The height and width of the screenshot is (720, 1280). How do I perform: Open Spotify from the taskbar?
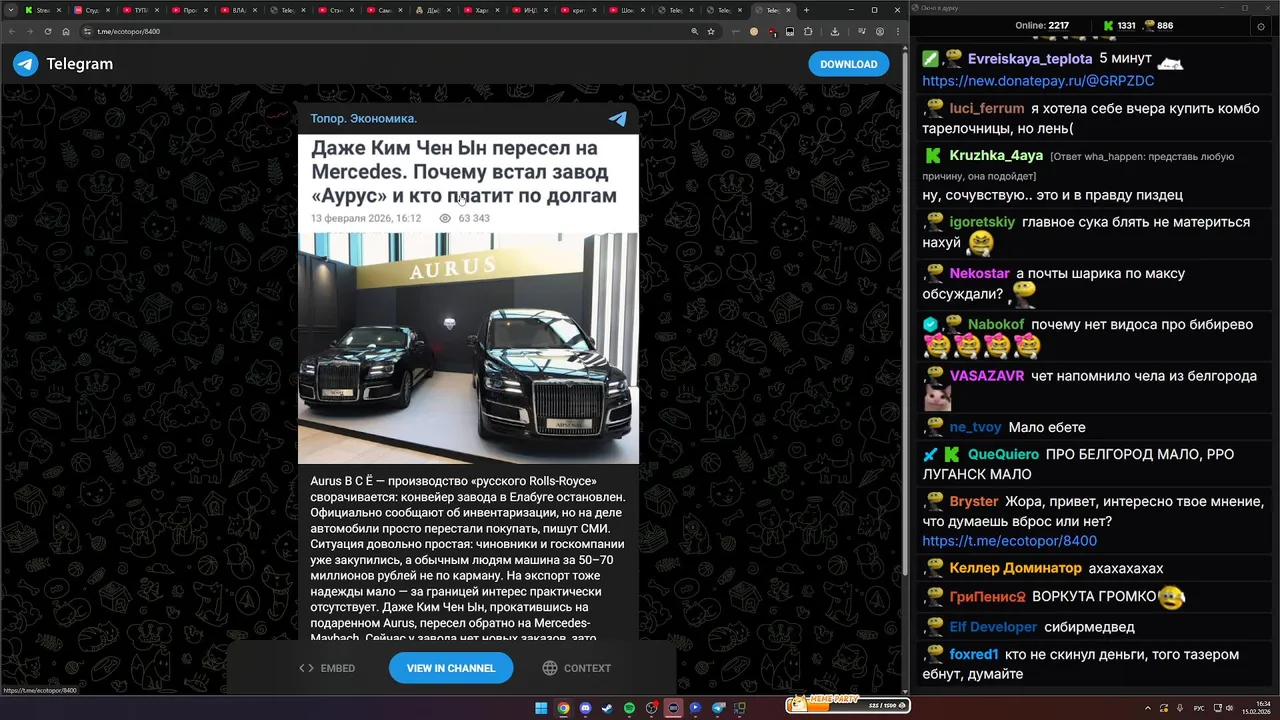(x=629, y=708)
